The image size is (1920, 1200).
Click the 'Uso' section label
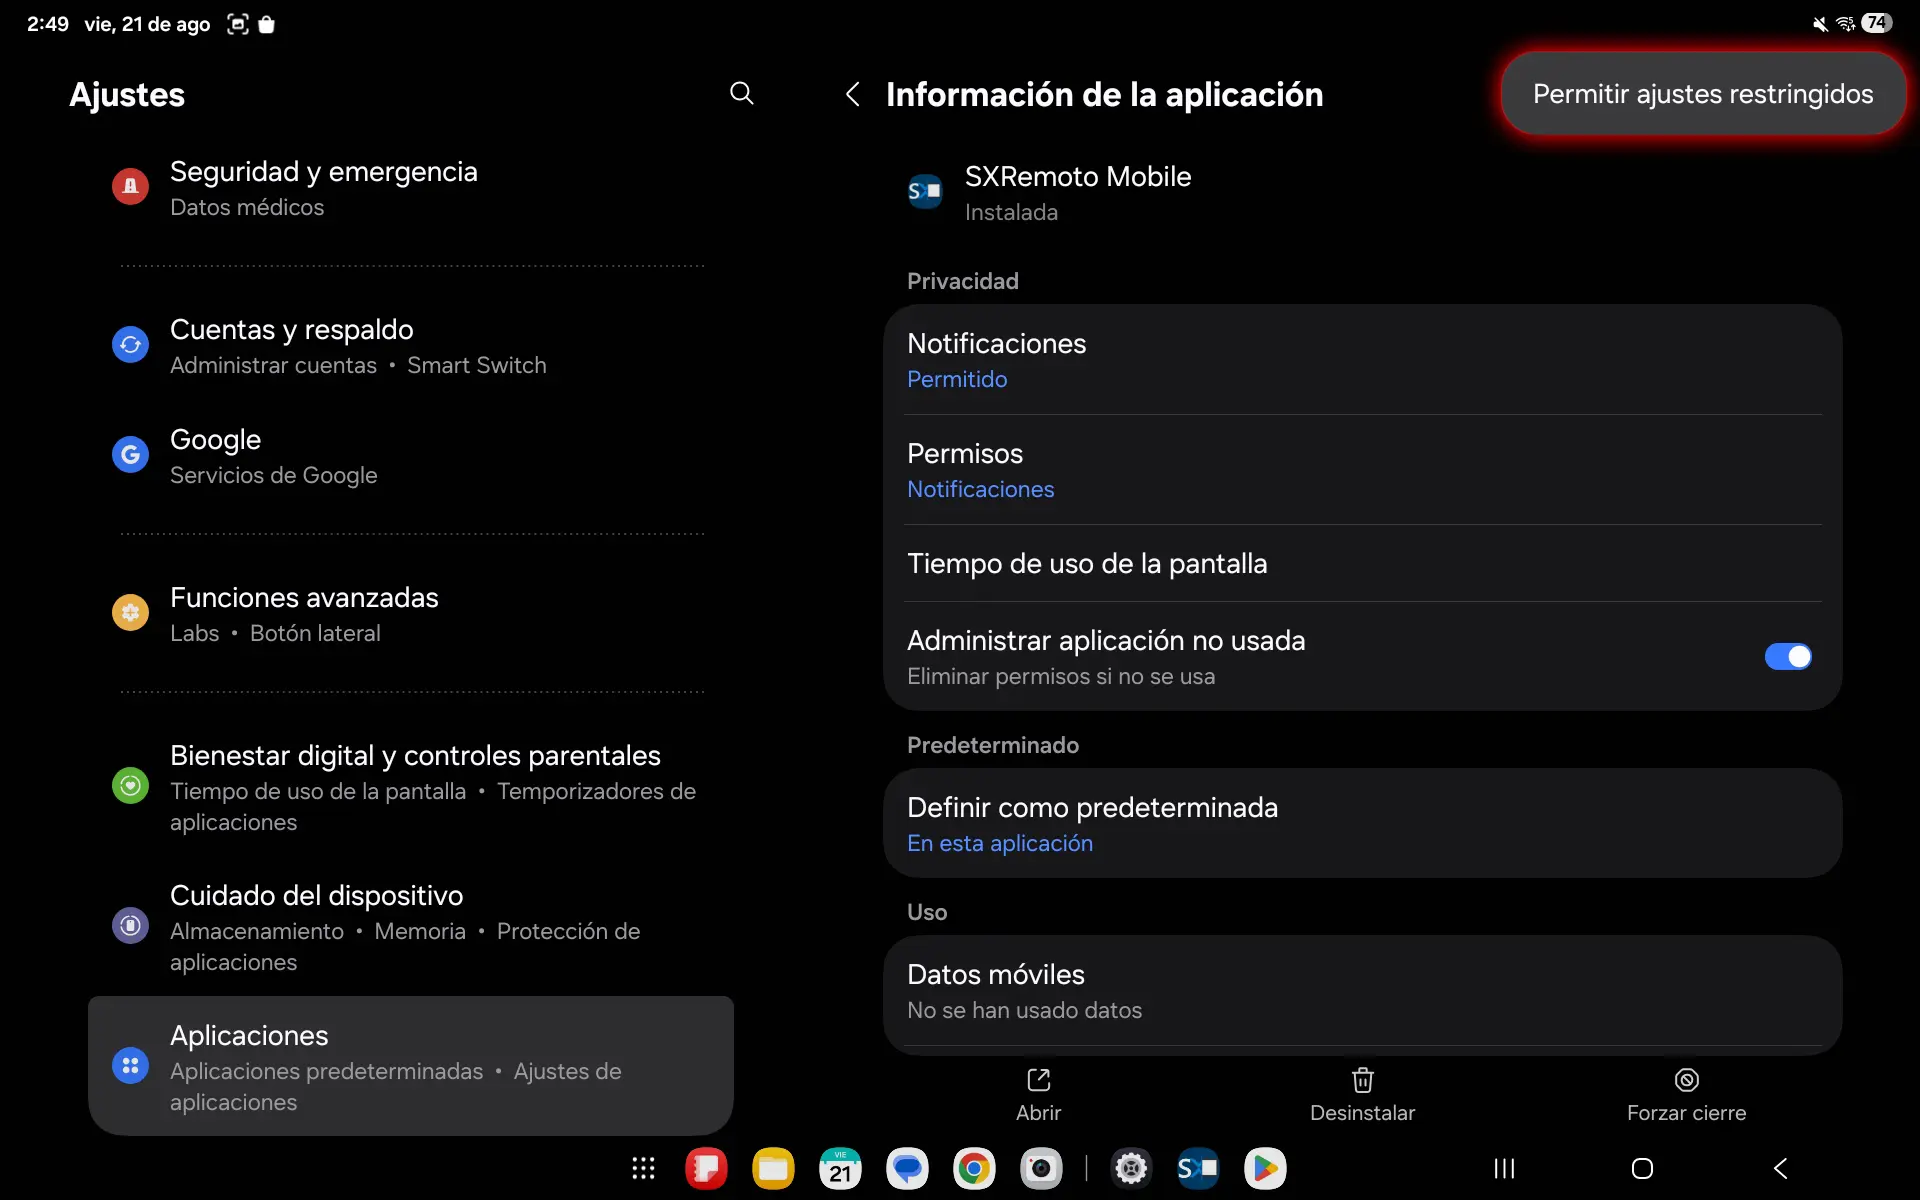click(926, 912)
